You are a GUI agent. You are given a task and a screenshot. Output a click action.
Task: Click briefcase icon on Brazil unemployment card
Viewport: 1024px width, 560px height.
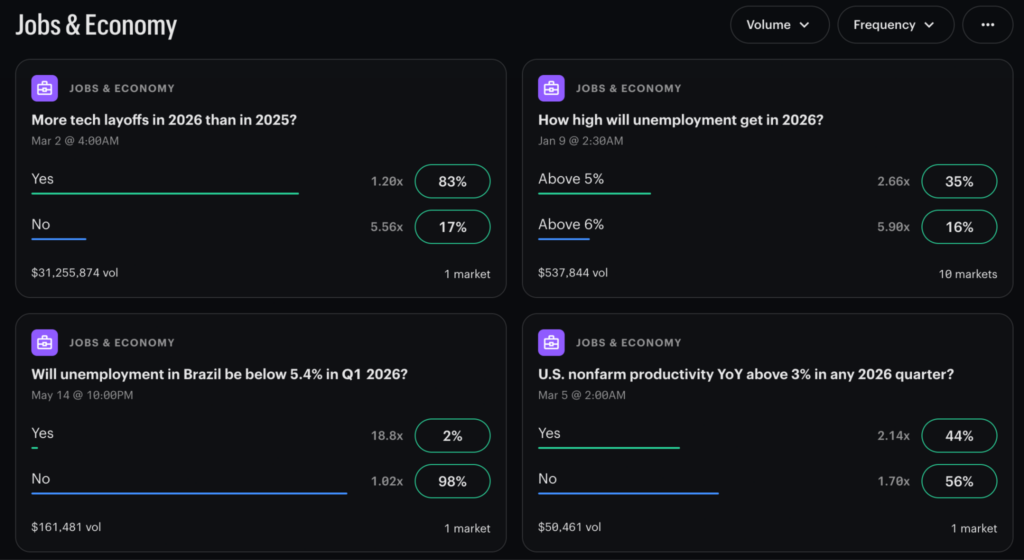[44, 342]
